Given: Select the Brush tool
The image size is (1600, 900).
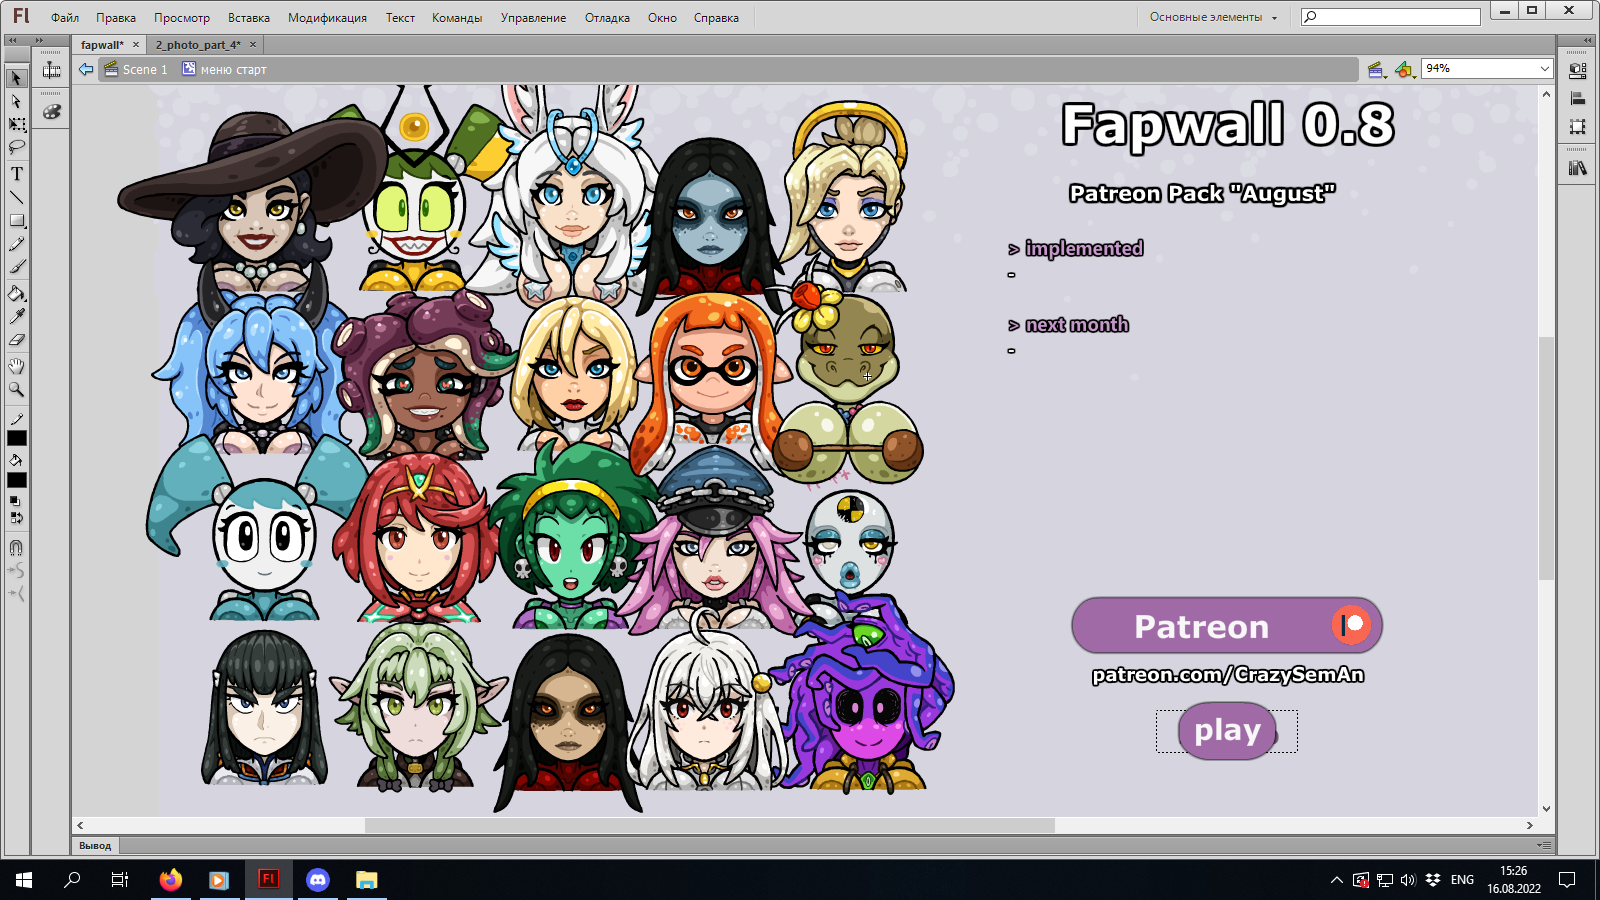Looking at the screenshot, I should [x=16, y=267].
